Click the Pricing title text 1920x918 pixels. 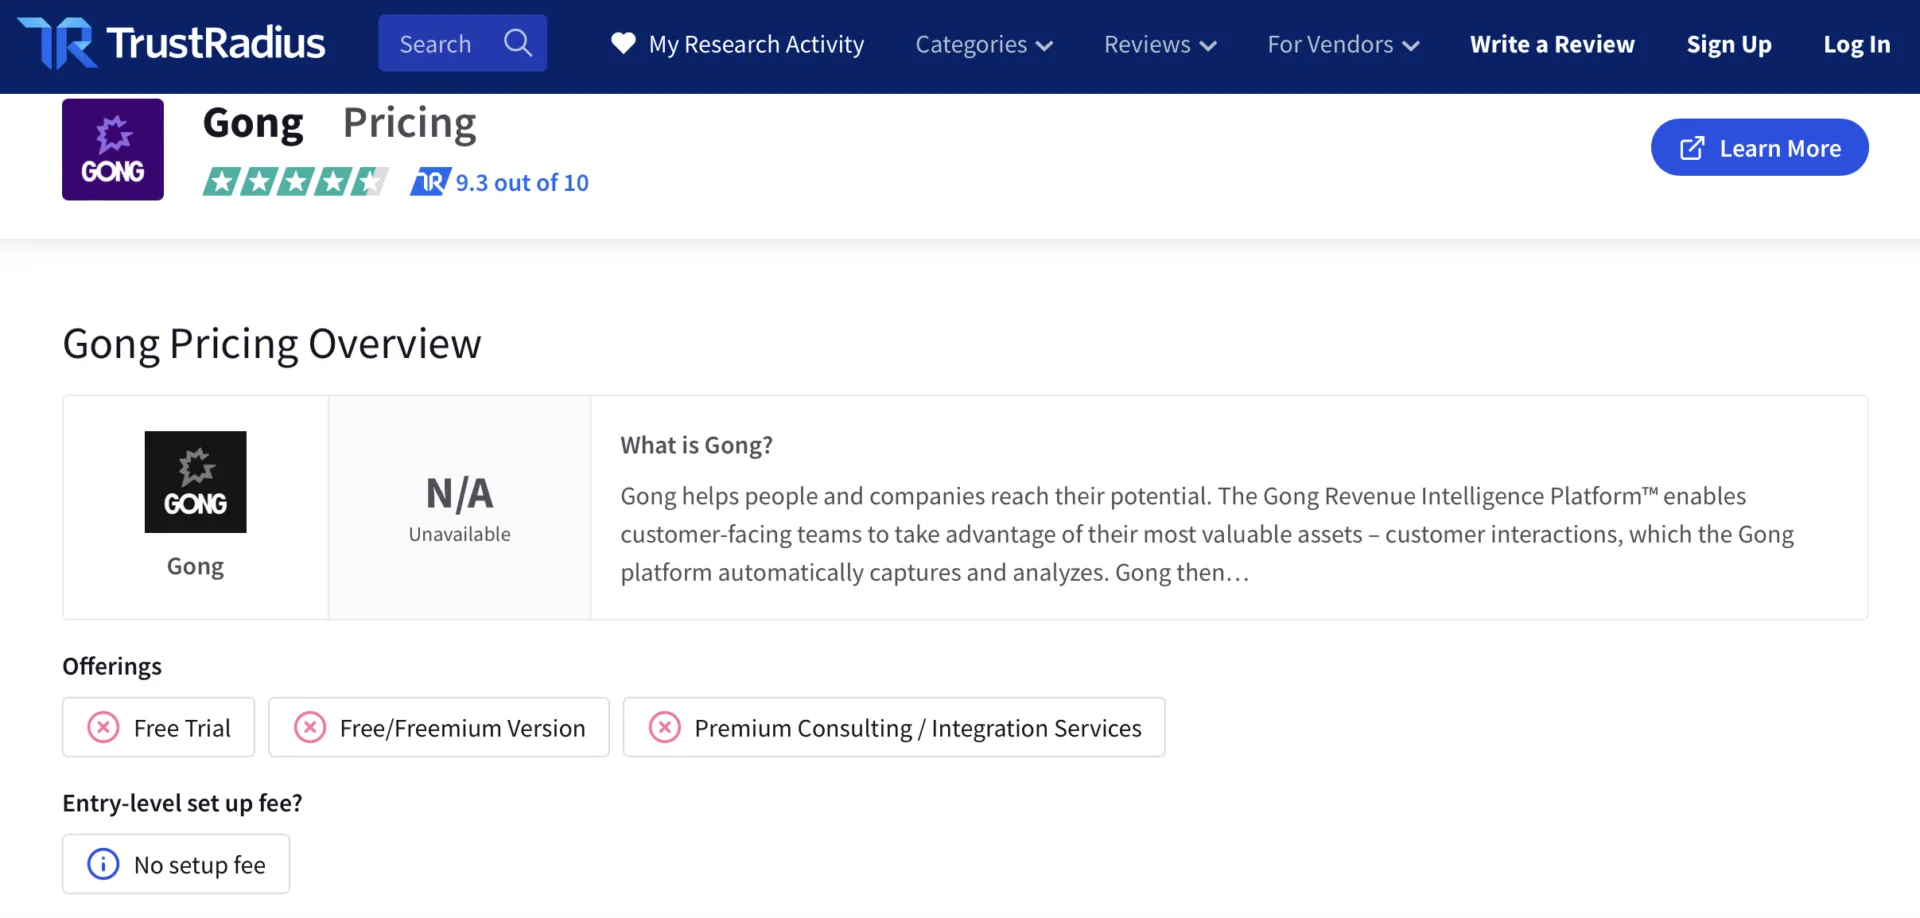click(409, 123)
